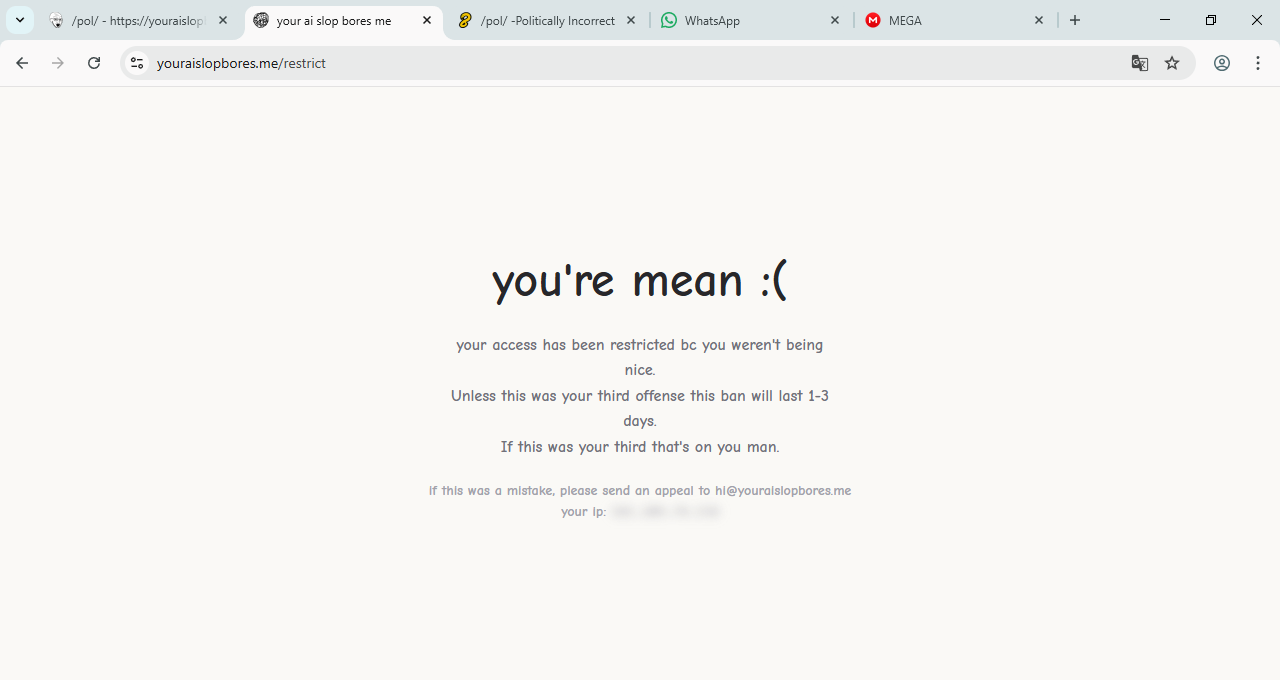
Task: Click the MEGA tab favicon
Action: pos(873,20)
